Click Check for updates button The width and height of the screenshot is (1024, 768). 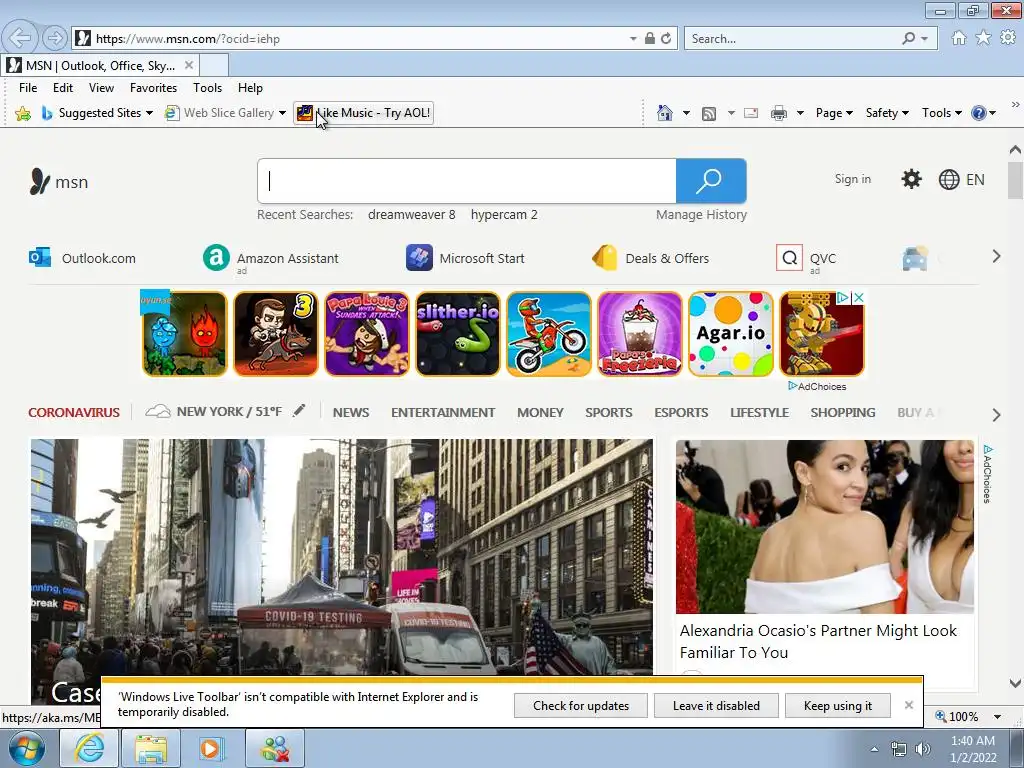coord(581,705)
